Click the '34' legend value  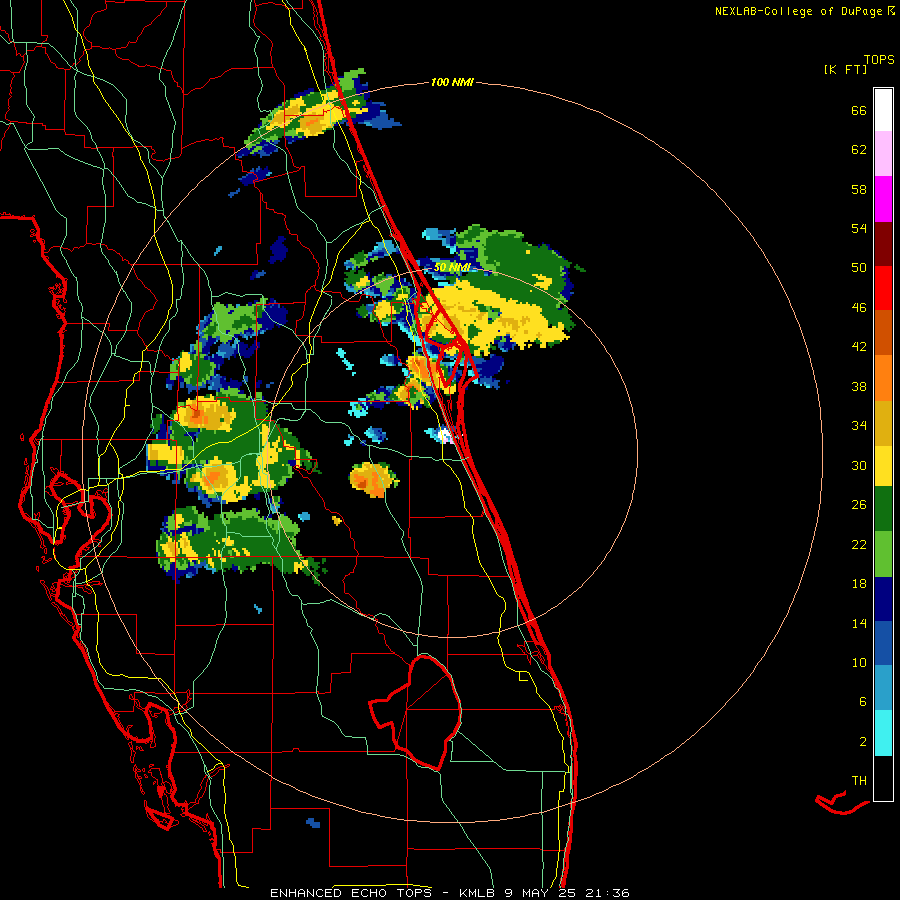click(x=859, y=426)
